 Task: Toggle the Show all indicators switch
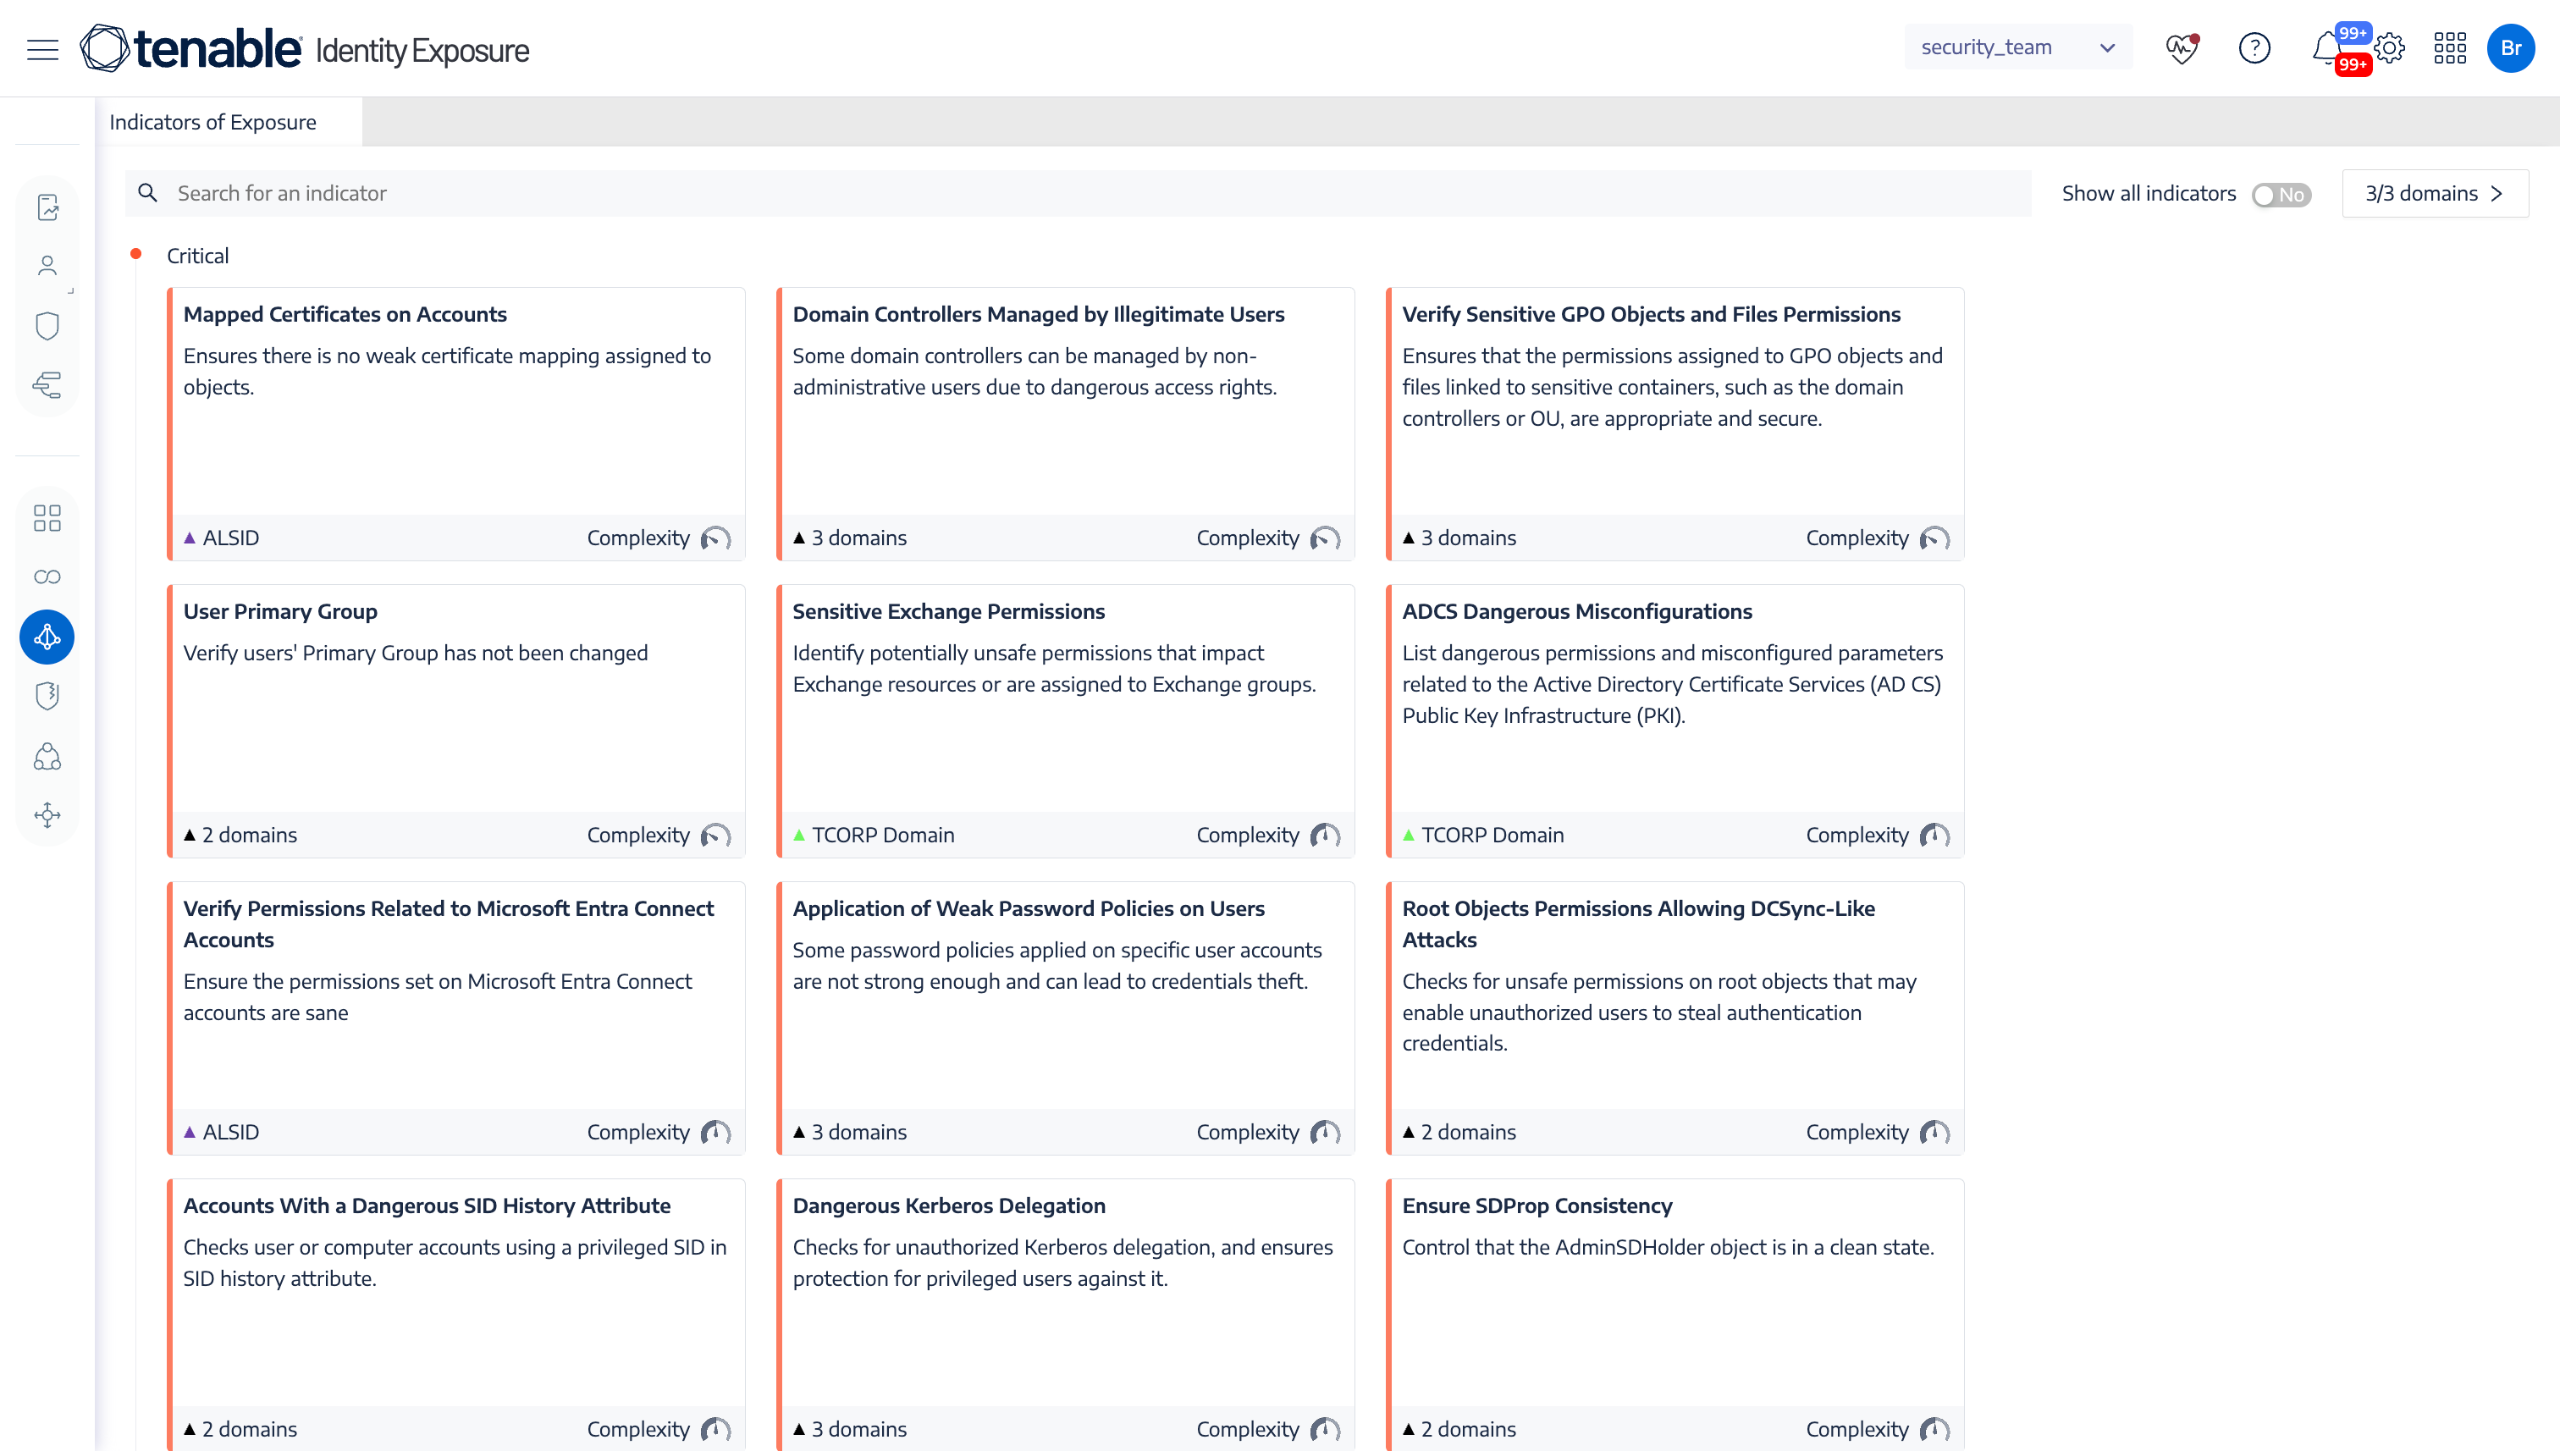(2280, 195)
